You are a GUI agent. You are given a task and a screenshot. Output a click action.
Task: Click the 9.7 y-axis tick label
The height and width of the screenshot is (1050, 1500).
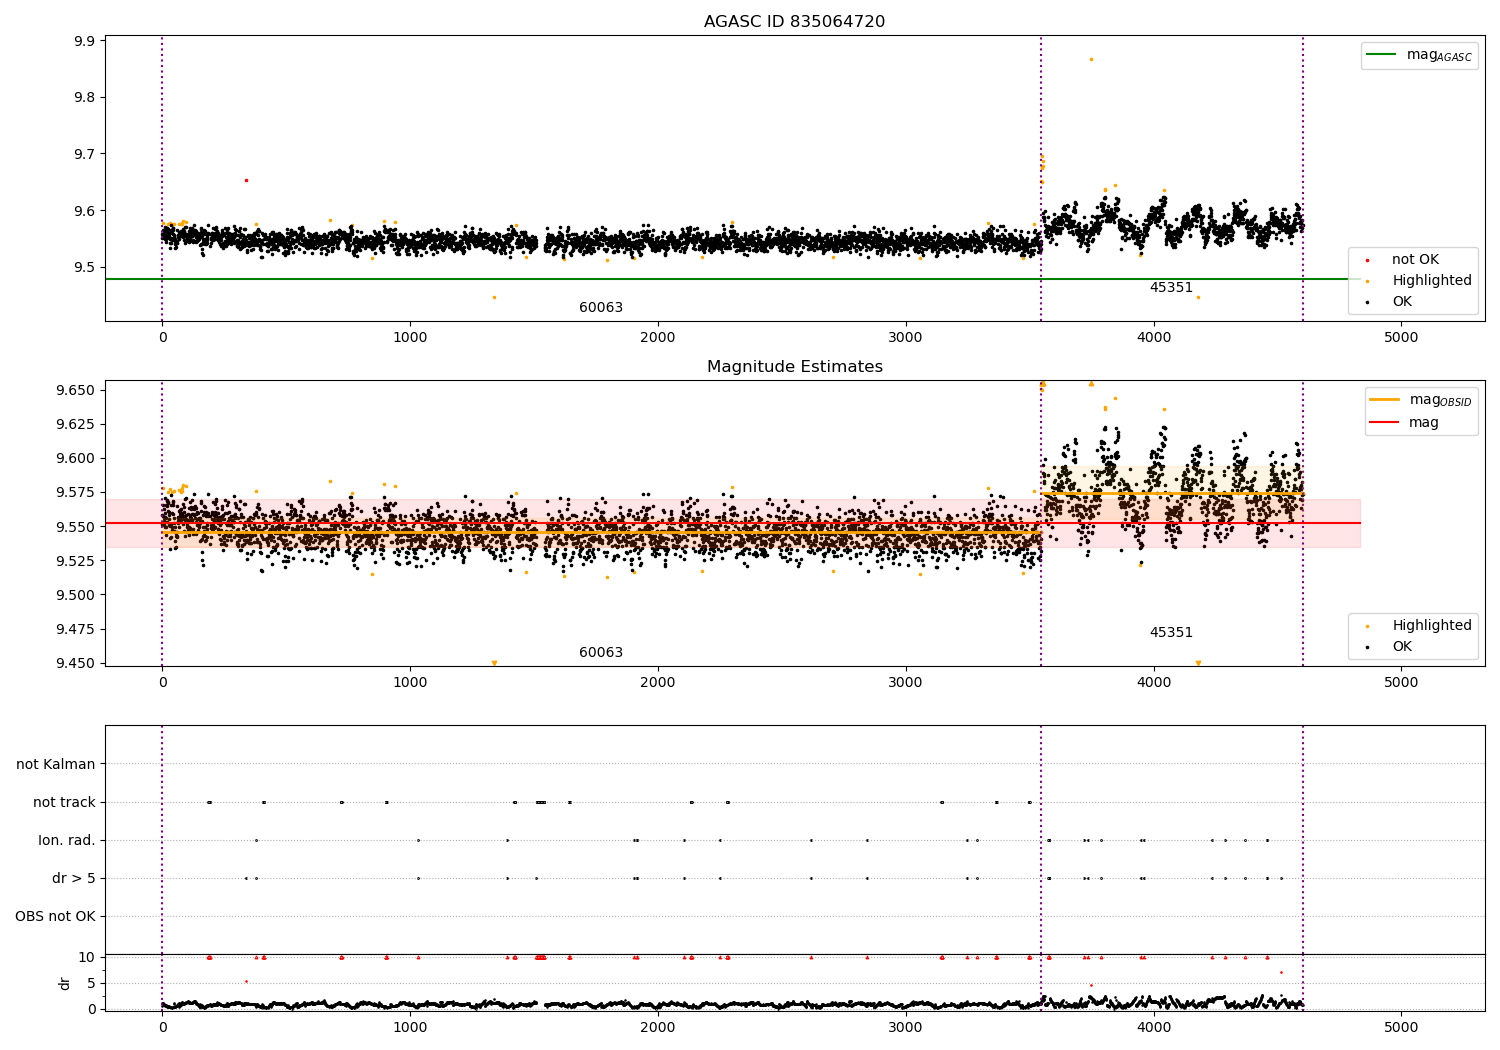(x=86, y=155)
